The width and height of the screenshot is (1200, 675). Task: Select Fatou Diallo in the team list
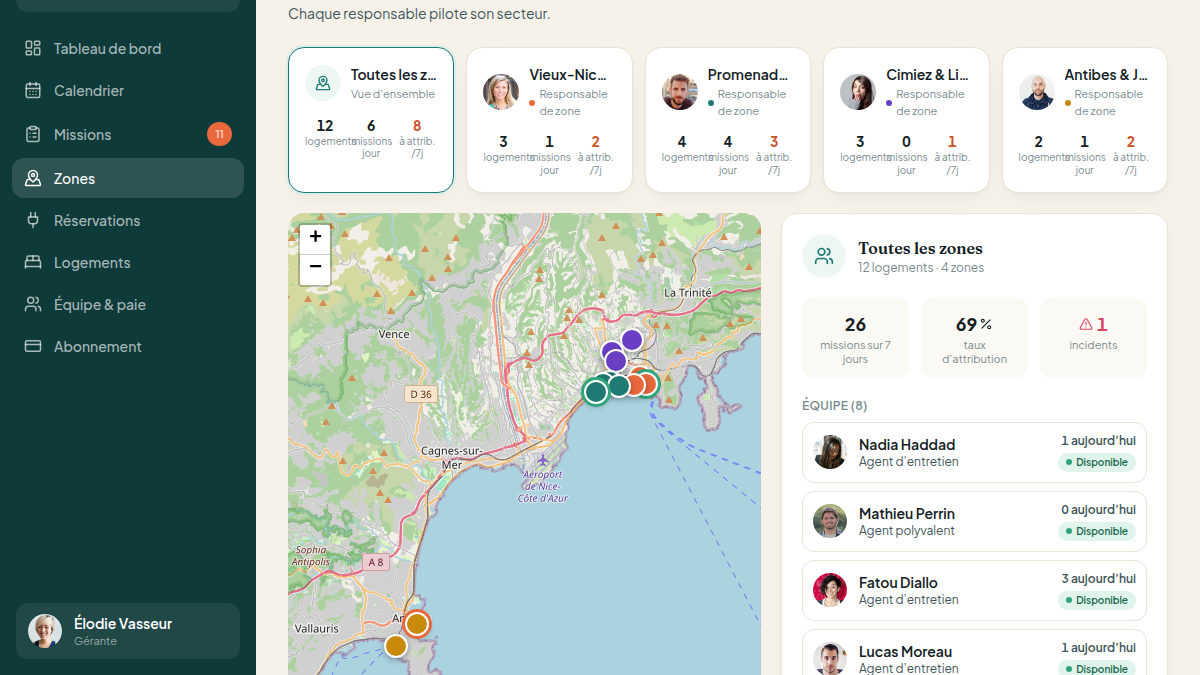point(974,591)
